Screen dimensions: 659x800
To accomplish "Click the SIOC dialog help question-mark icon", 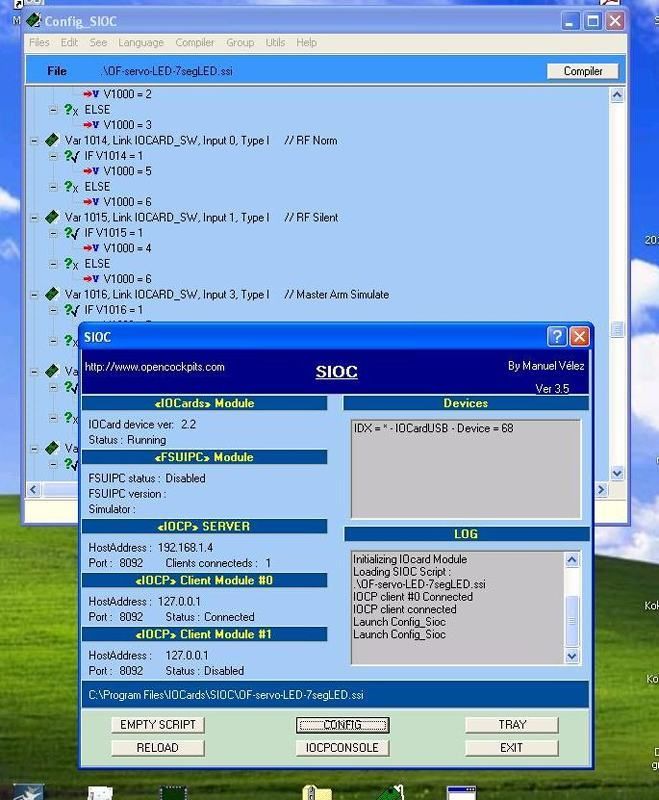I will 557,337.
